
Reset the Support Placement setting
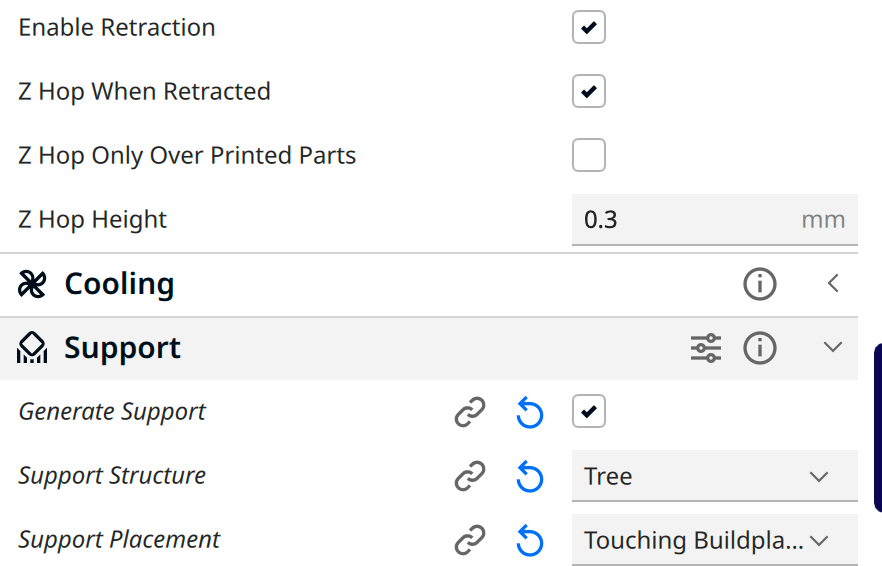click(x=529, y=541)
